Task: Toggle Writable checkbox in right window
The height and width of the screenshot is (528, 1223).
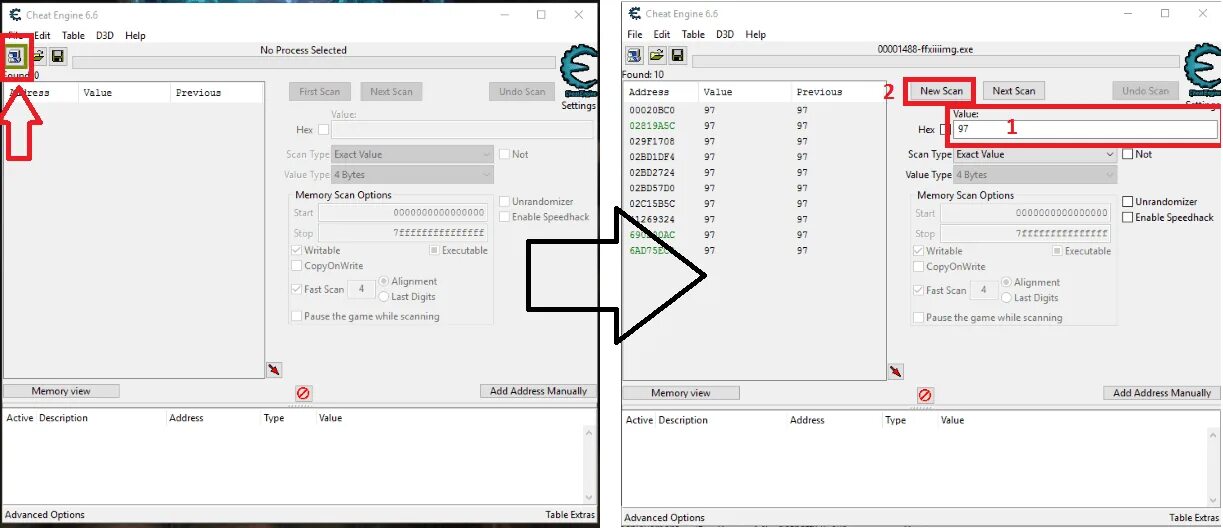Action: (919, 251)
